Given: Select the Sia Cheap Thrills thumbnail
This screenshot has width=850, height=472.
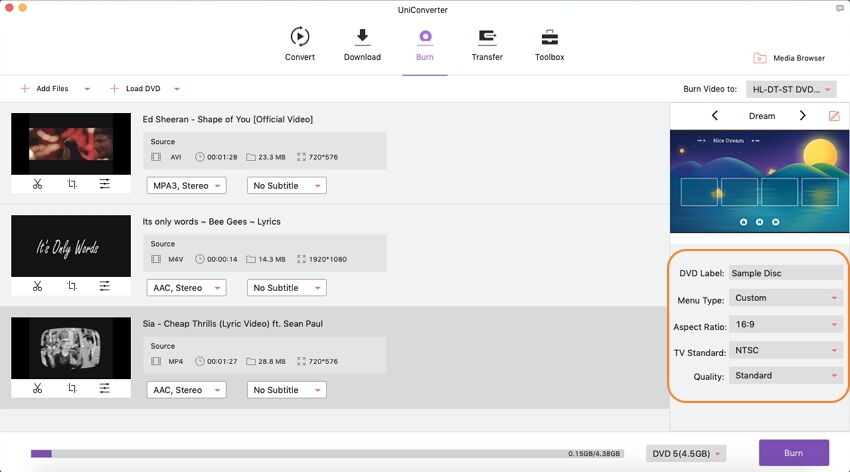Looking at the screenshot, I should pos(71,348).
